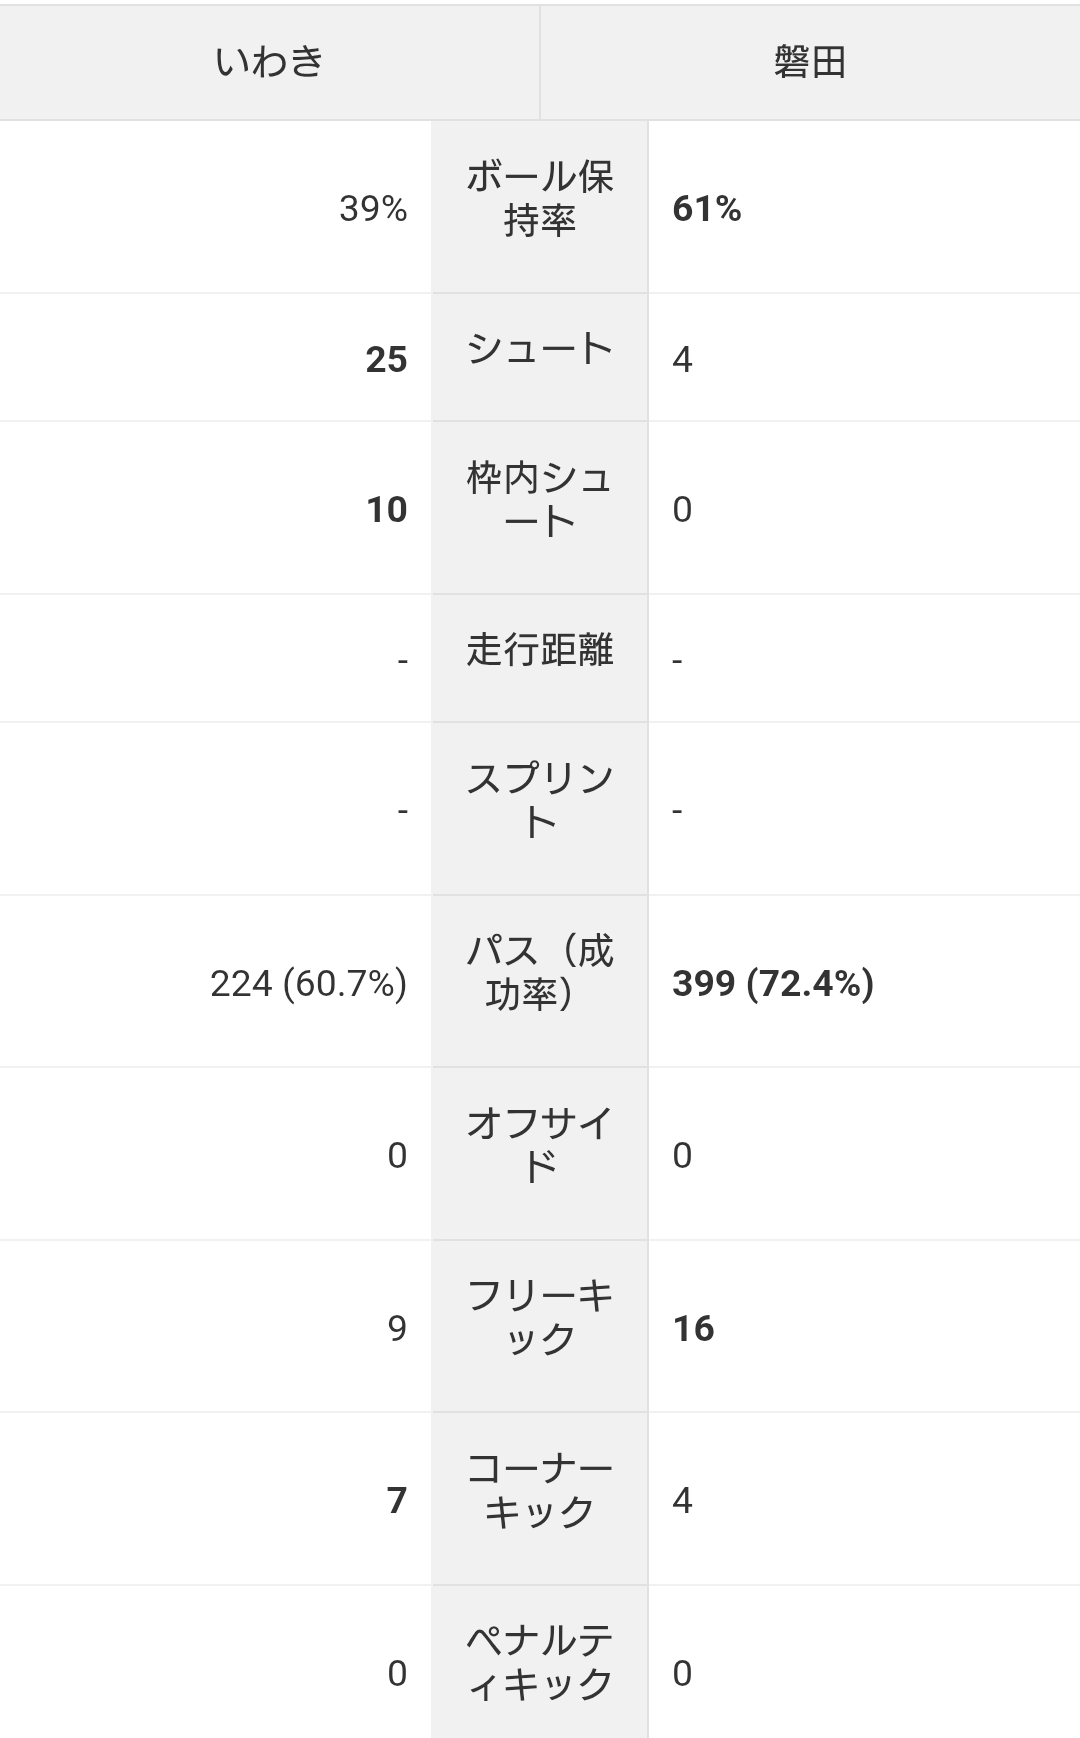
Task: Click the 399 (72.4%) pass value
Action: 773,984
